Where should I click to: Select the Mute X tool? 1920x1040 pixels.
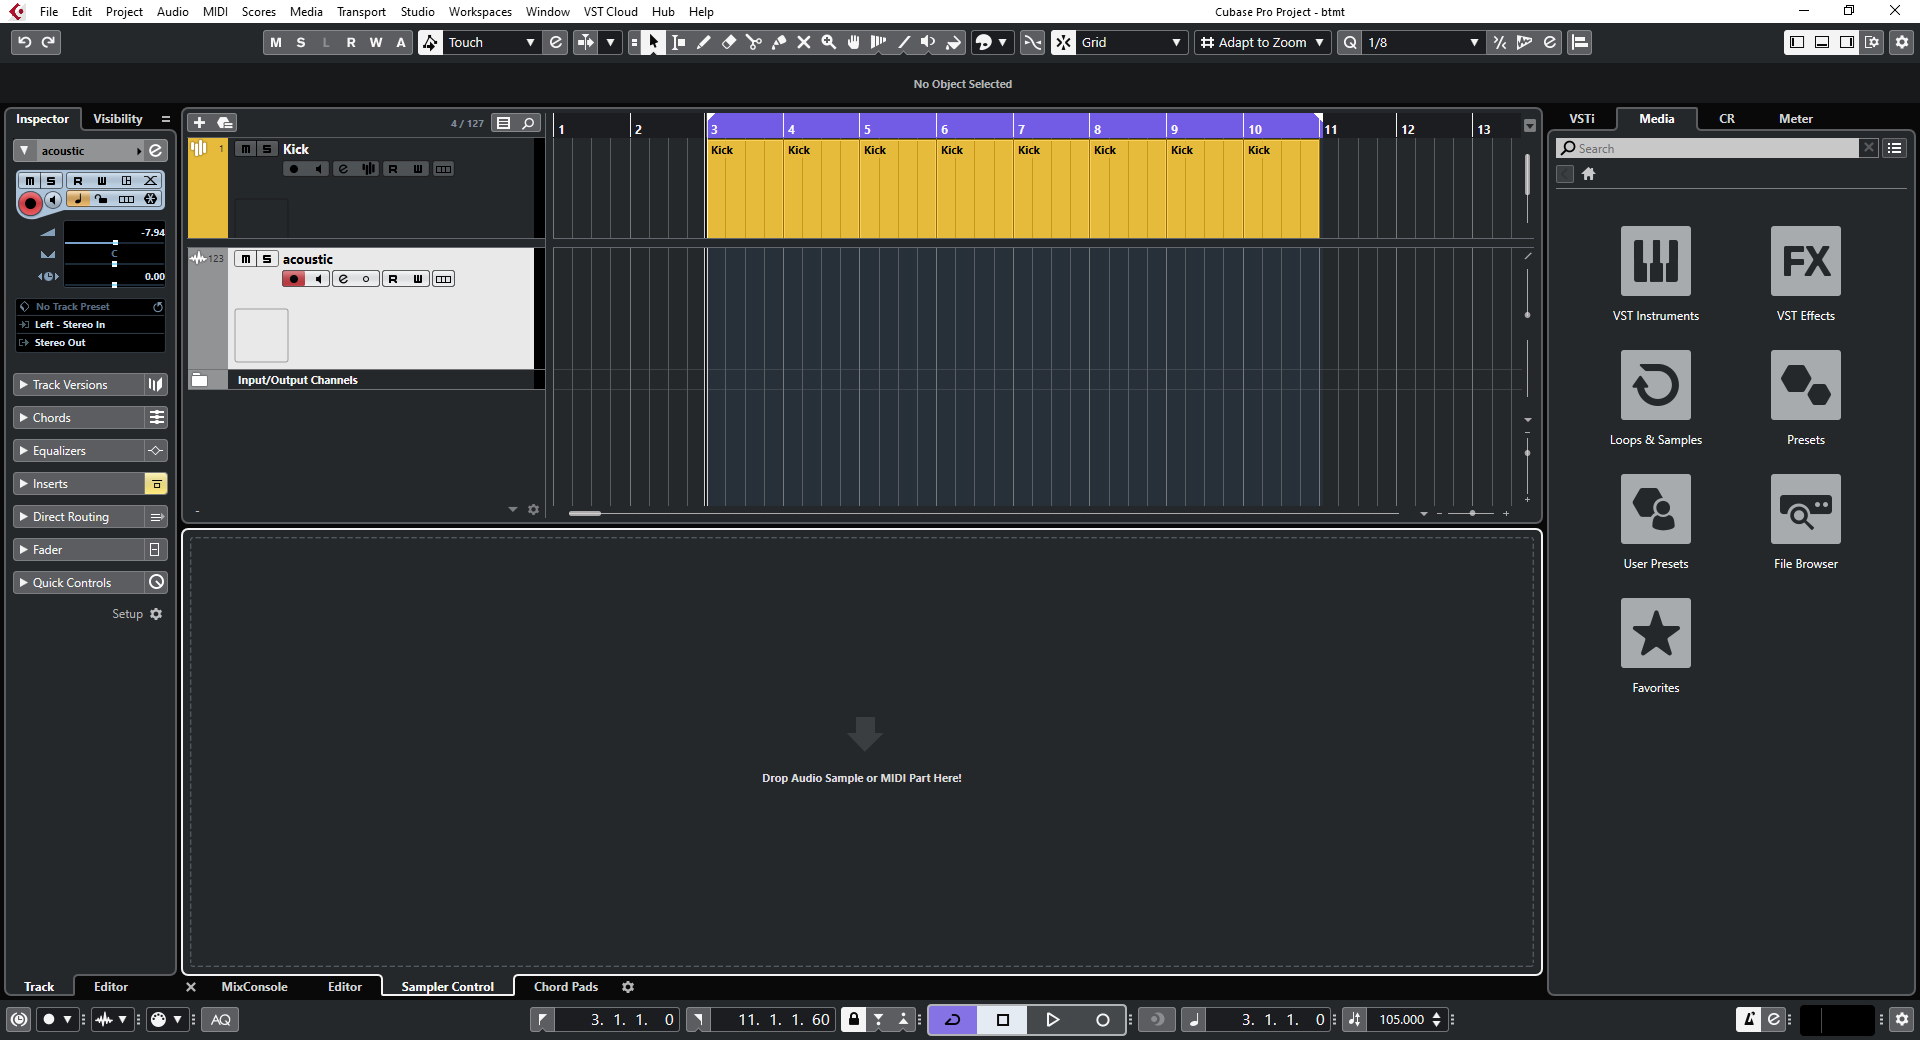[x=804, y=42]
